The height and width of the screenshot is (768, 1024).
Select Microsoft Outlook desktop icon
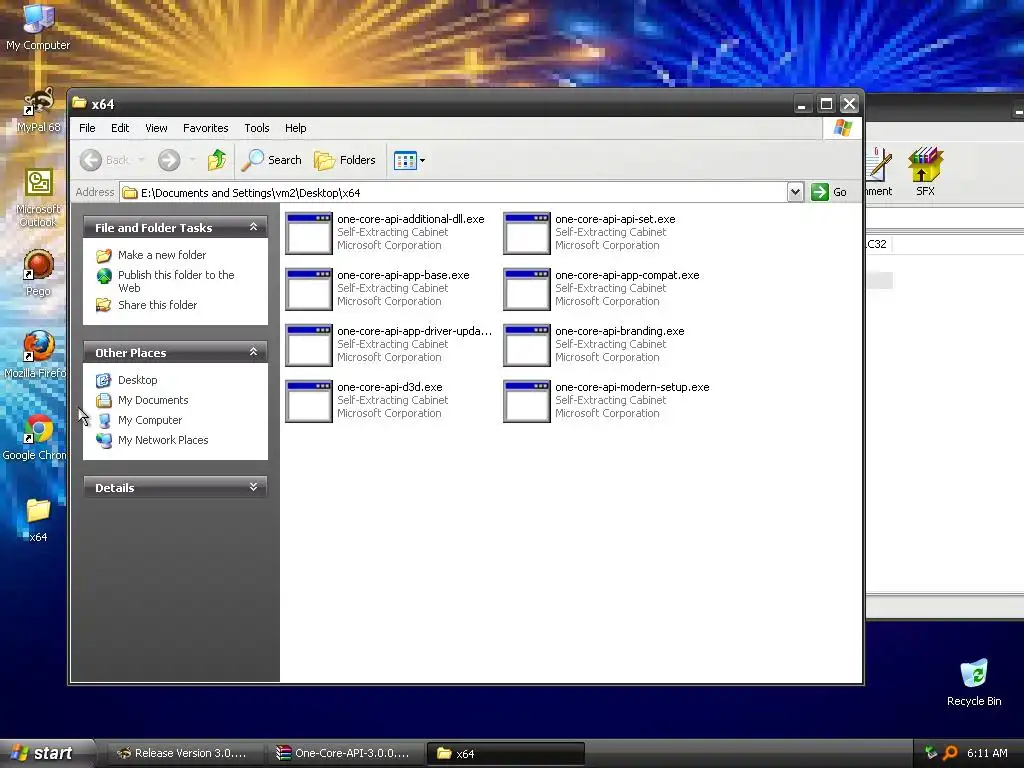(38, 198)
